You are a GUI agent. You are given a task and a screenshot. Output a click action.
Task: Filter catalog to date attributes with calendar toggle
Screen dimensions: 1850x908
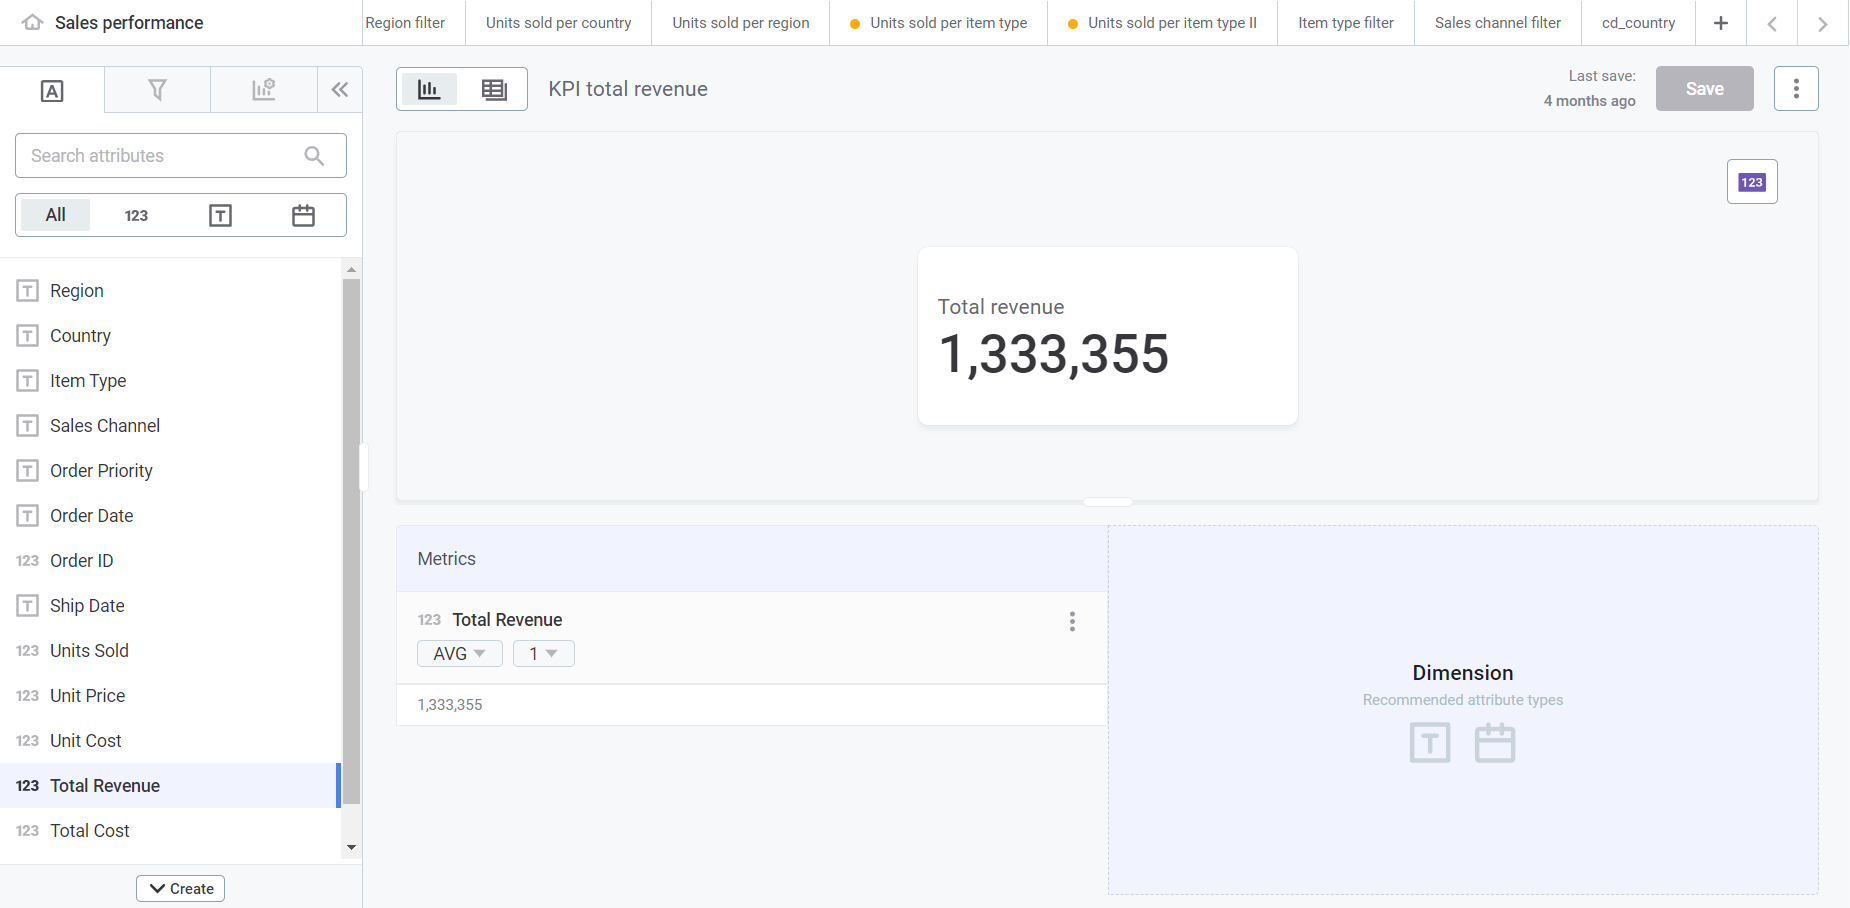click(x=303, y=214)
